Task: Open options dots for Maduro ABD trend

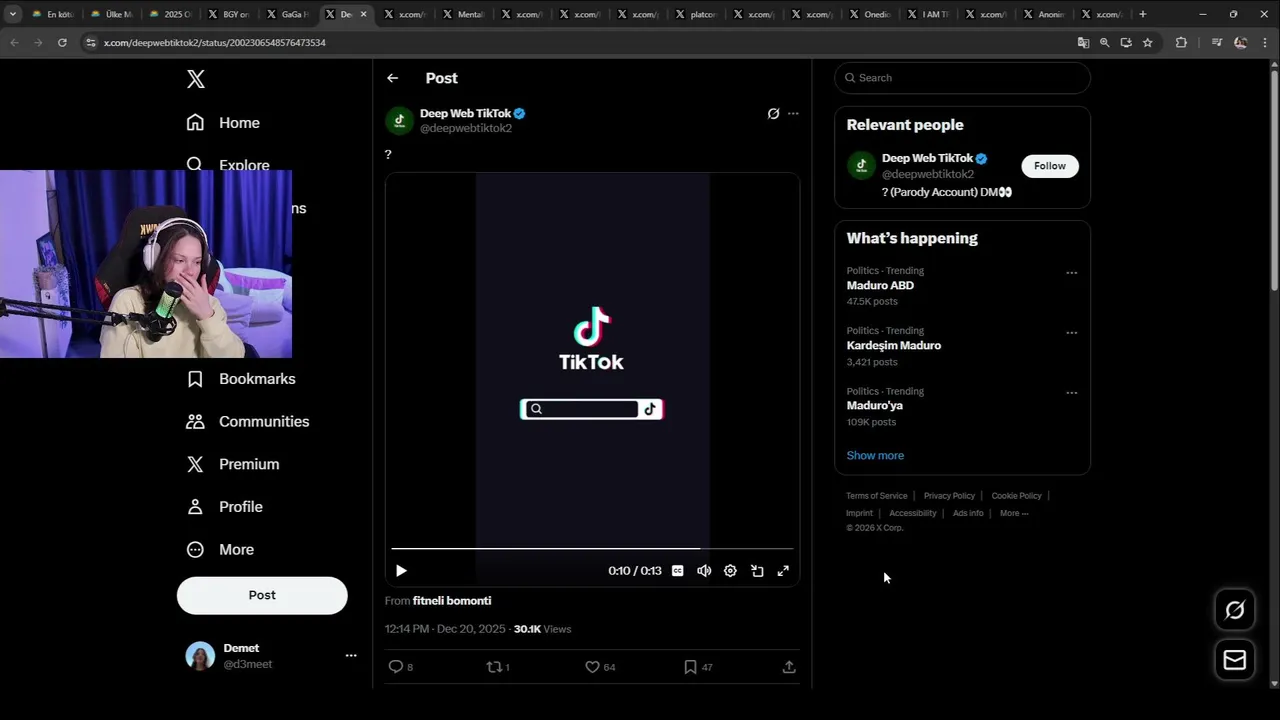Action: tap(1071, 273)
